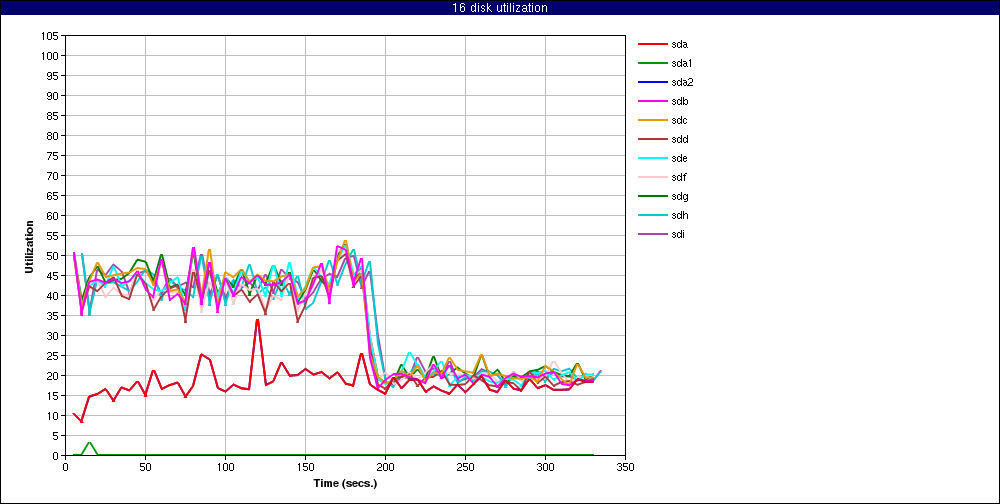Click the red sda legend line swatch
This screenshot has height=504, width=1000.
coord(652,45)
